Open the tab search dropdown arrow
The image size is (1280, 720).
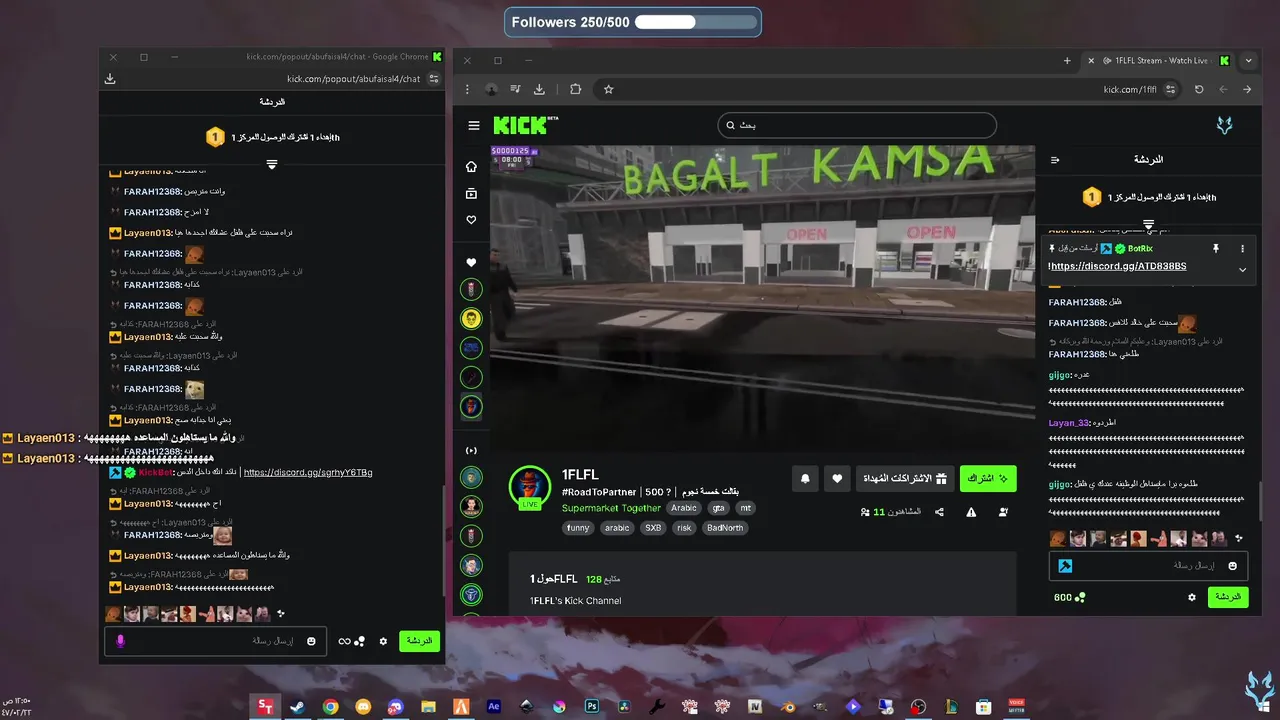click(1248, 60)
